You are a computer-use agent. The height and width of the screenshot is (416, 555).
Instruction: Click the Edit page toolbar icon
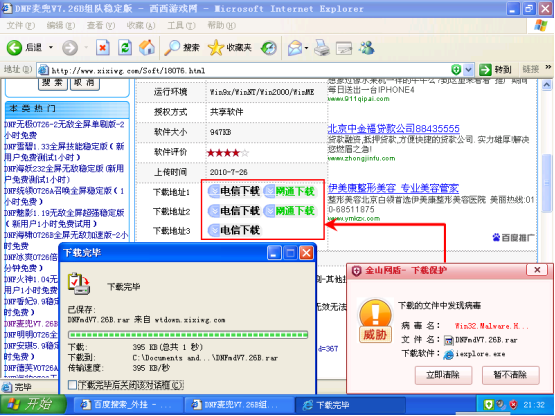click(x=344, y=47)
